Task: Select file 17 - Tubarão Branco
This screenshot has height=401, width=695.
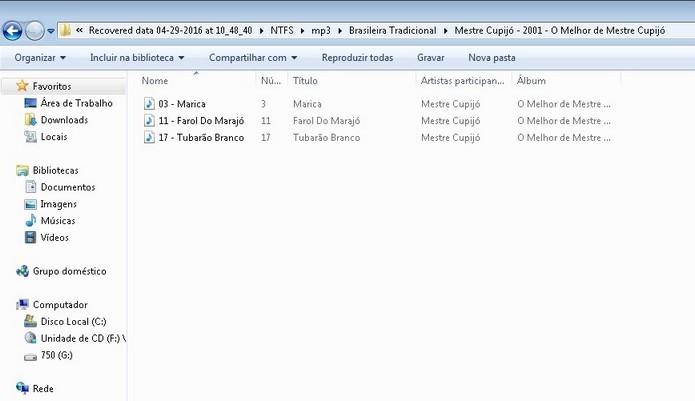Action: pyautogui.click(x=201, y=137)
